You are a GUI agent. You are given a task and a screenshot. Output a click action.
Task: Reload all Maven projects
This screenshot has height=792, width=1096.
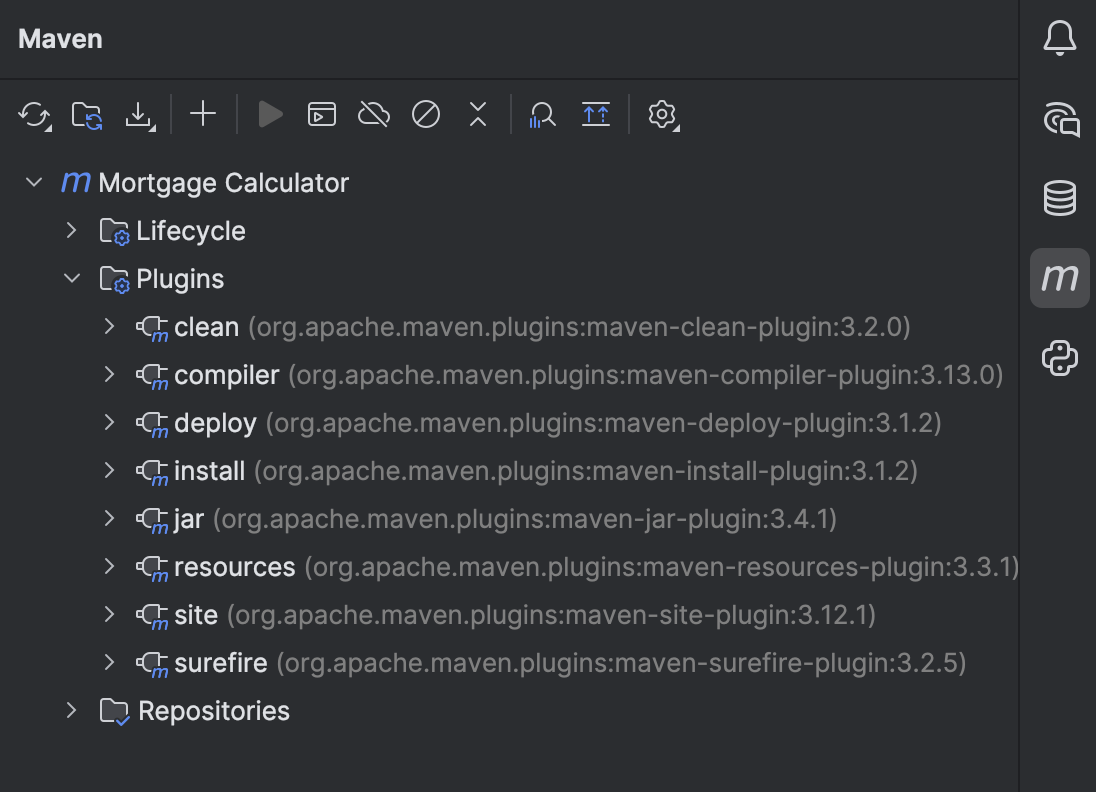click(x=35, y=114)
